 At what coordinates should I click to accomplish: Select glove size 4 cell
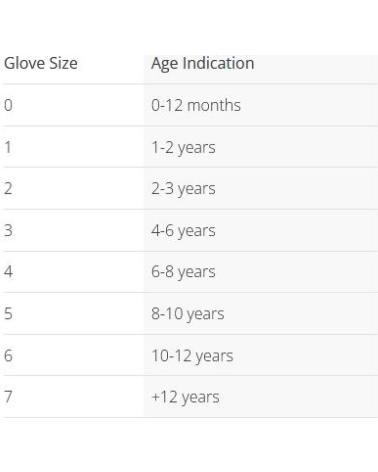[x=8, y=272]
